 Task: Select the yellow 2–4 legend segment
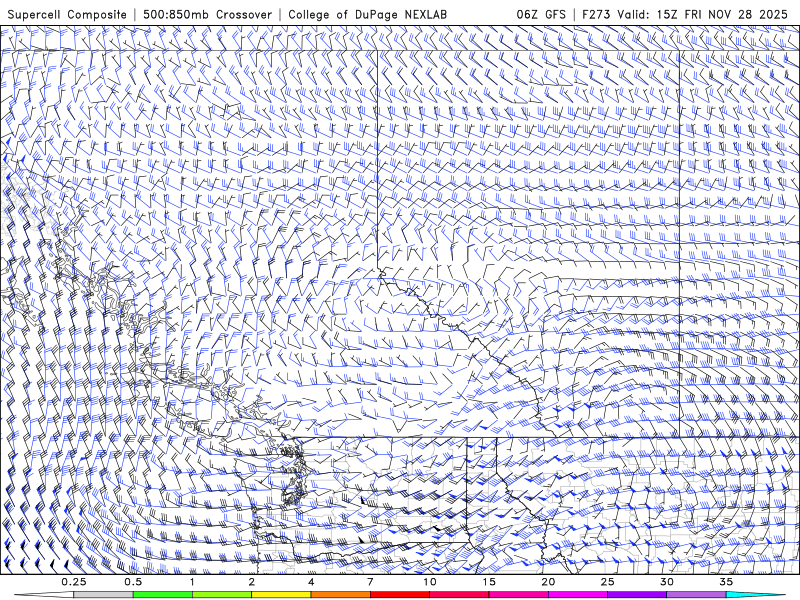tap(281, 595)
